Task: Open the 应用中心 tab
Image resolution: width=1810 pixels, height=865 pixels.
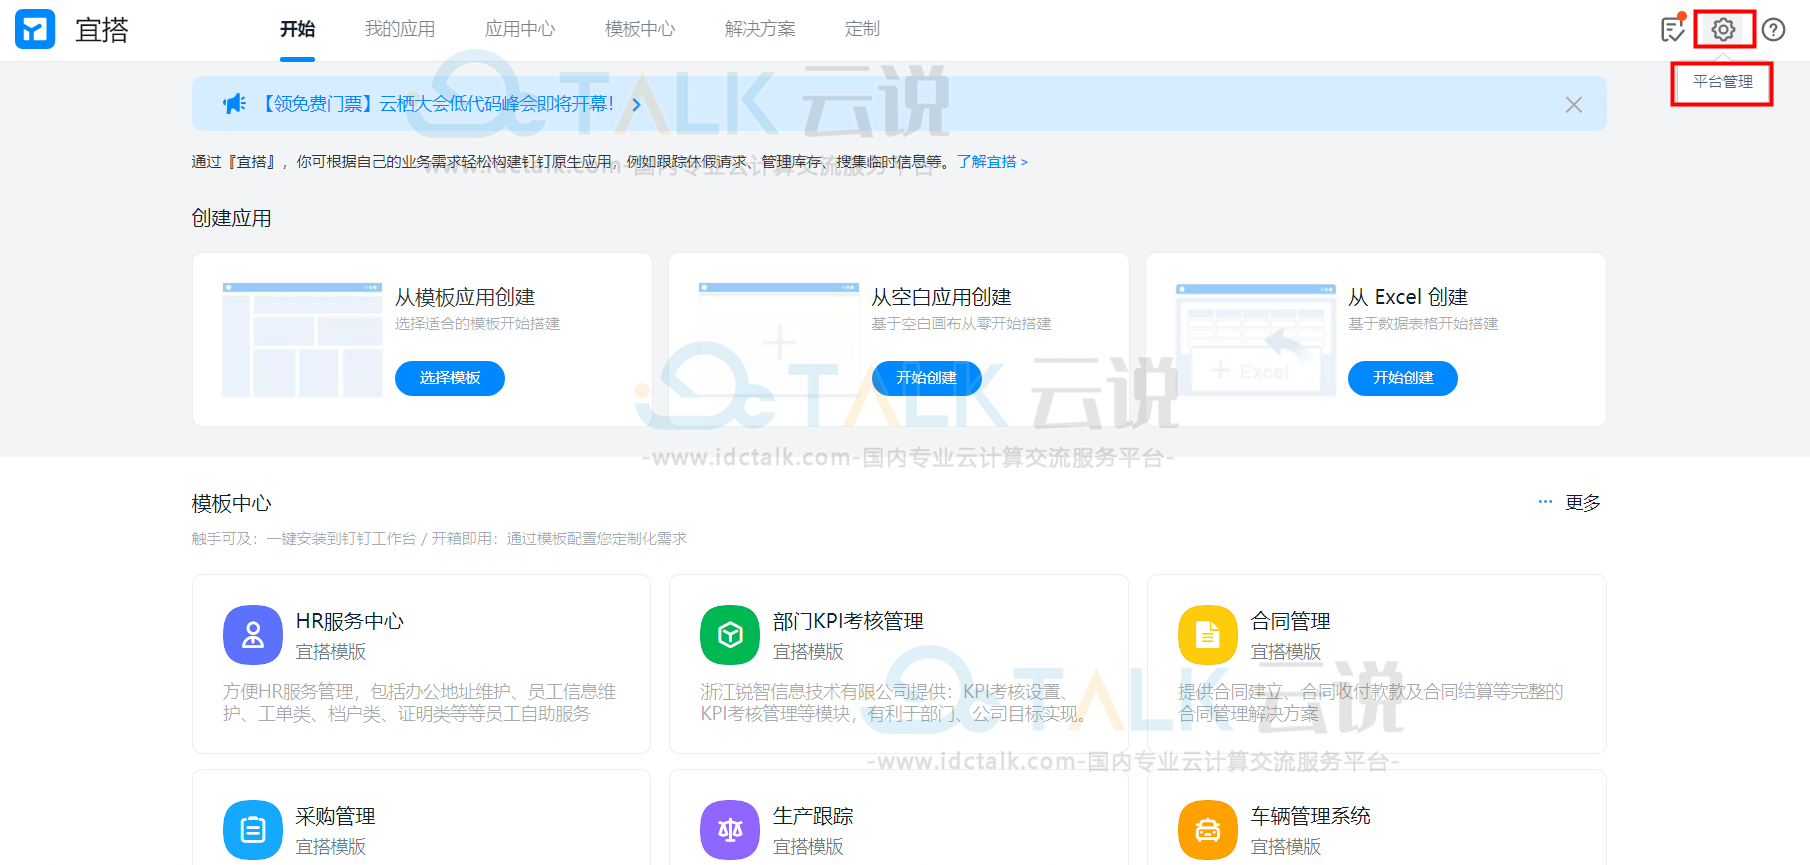Action: tap(520, 29)
